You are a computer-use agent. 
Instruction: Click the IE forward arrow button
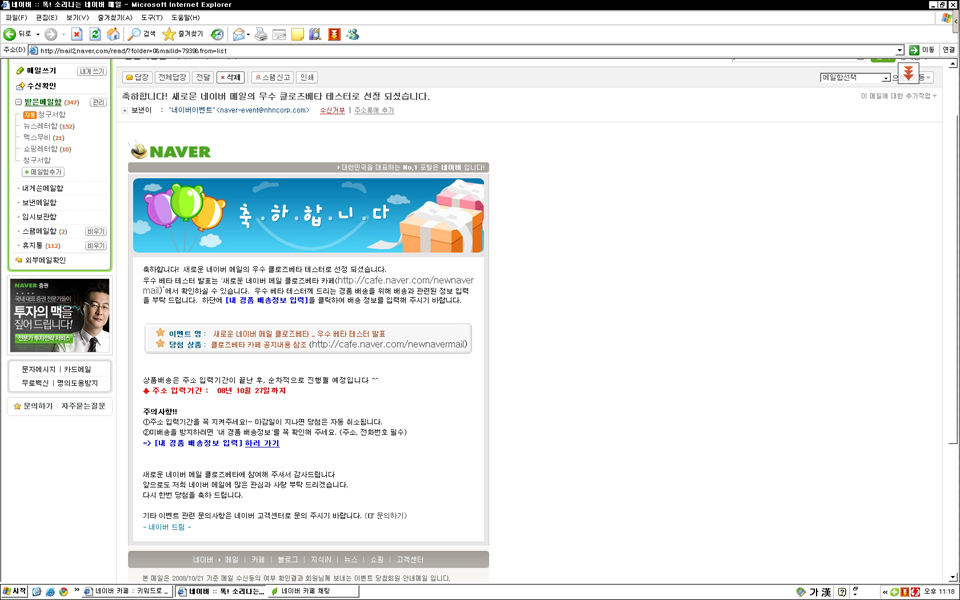51,34
